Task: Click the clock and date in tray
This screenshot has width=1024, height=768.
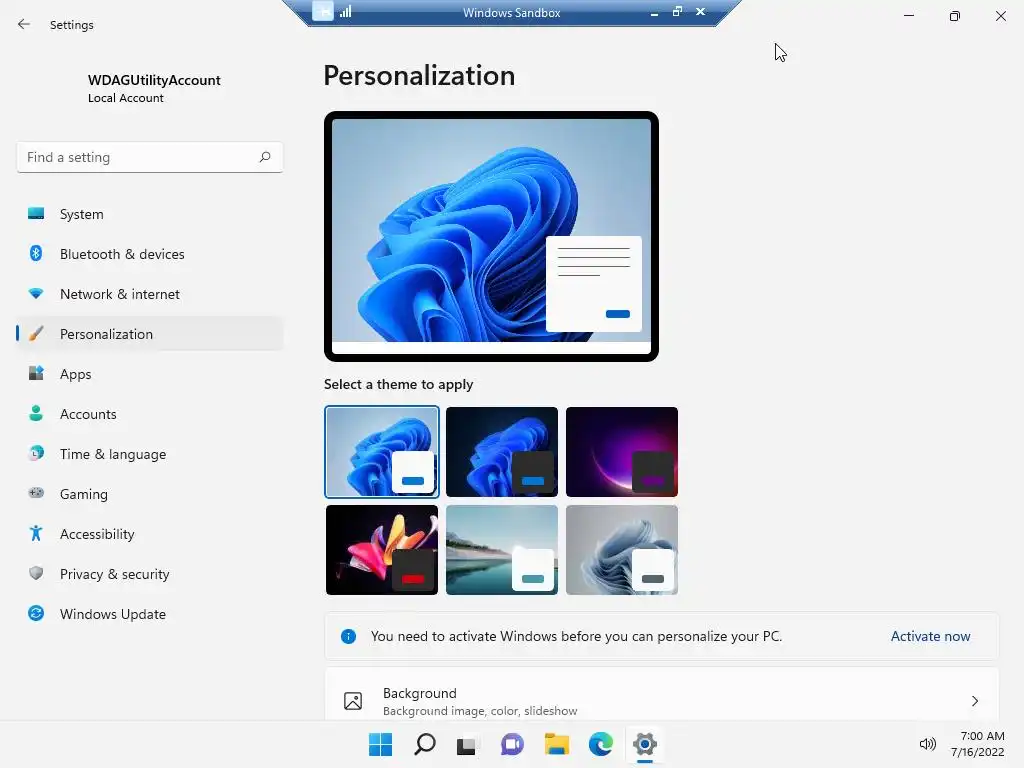Action: click(978, 744)
